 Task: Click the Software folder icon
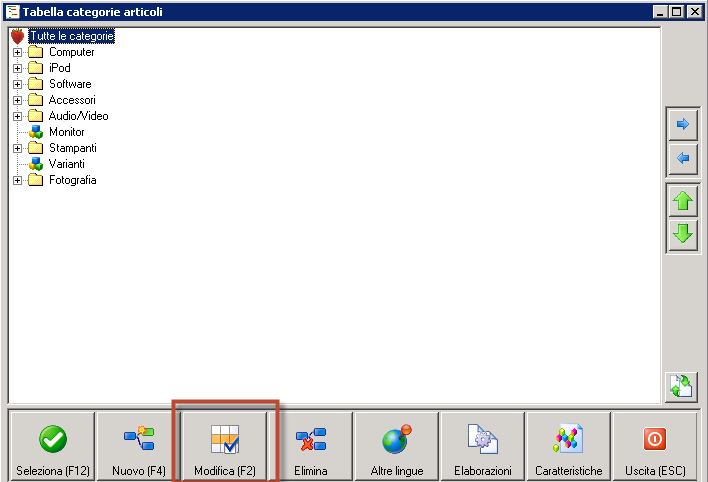click(35, 84)
